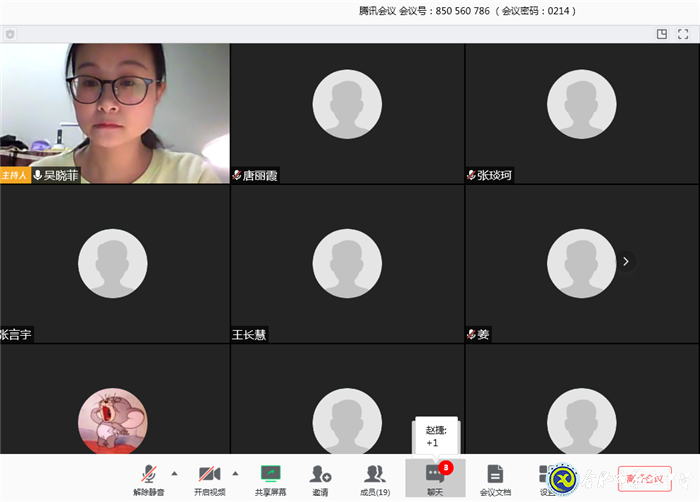Select 张琰珂's participant tile
The width and height of the screenshot is (700, 502).
pos(581,113)
